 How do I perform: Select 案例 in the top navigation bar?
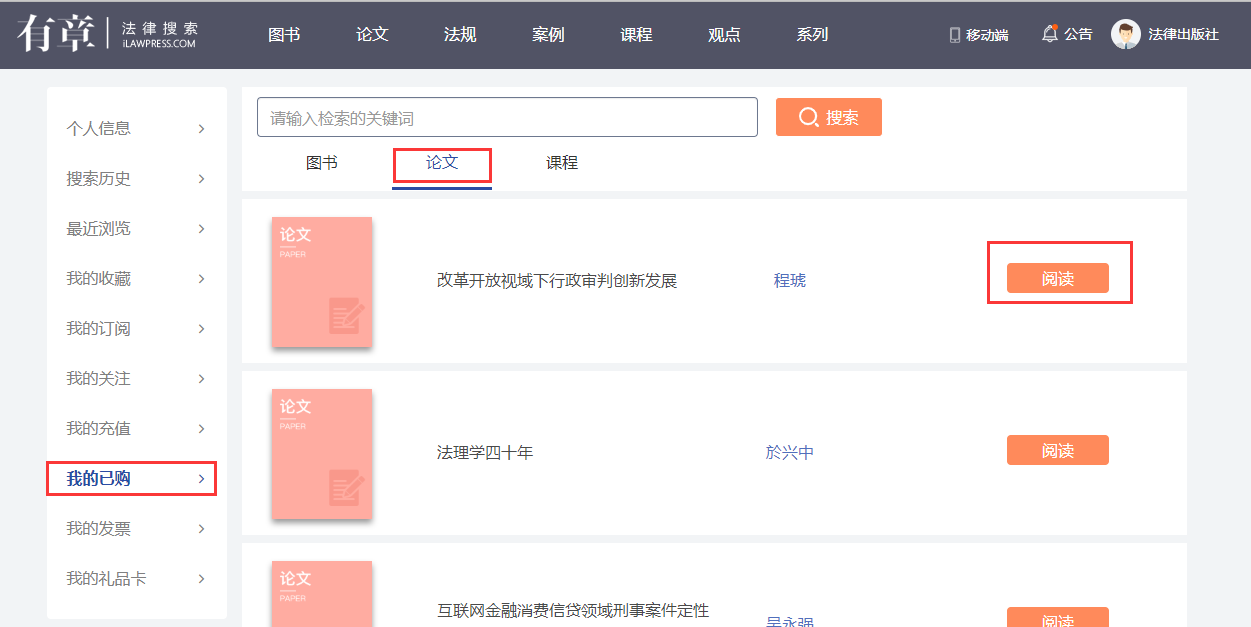(548, 35)
